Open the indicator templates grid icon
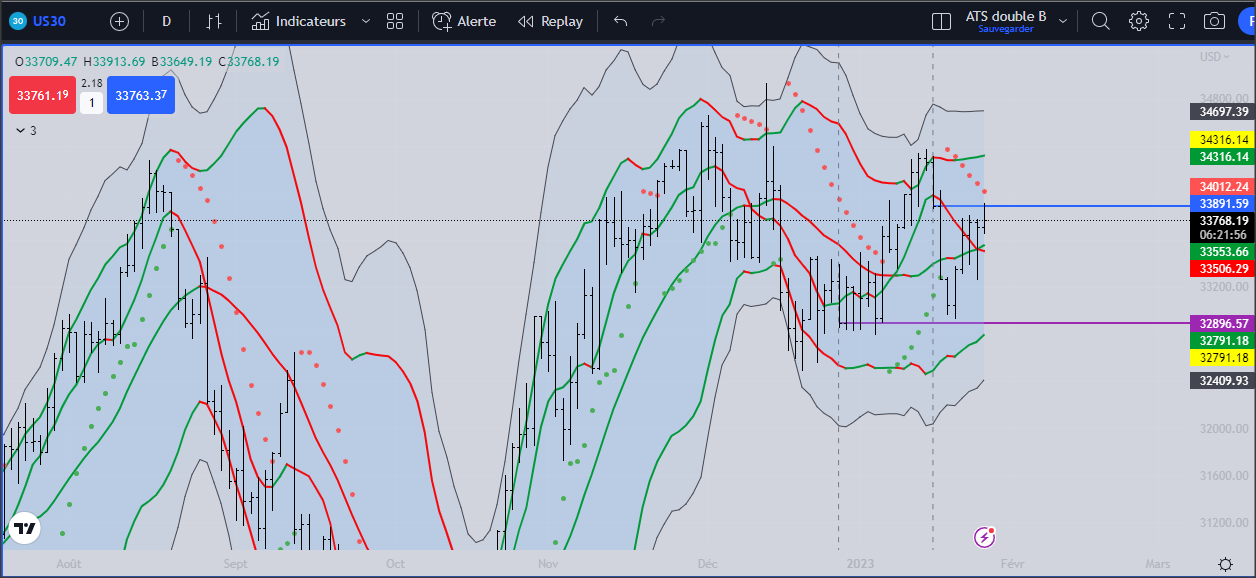Image resolution: width=1256 pixels, height=578 pixels. coord(395,21)
